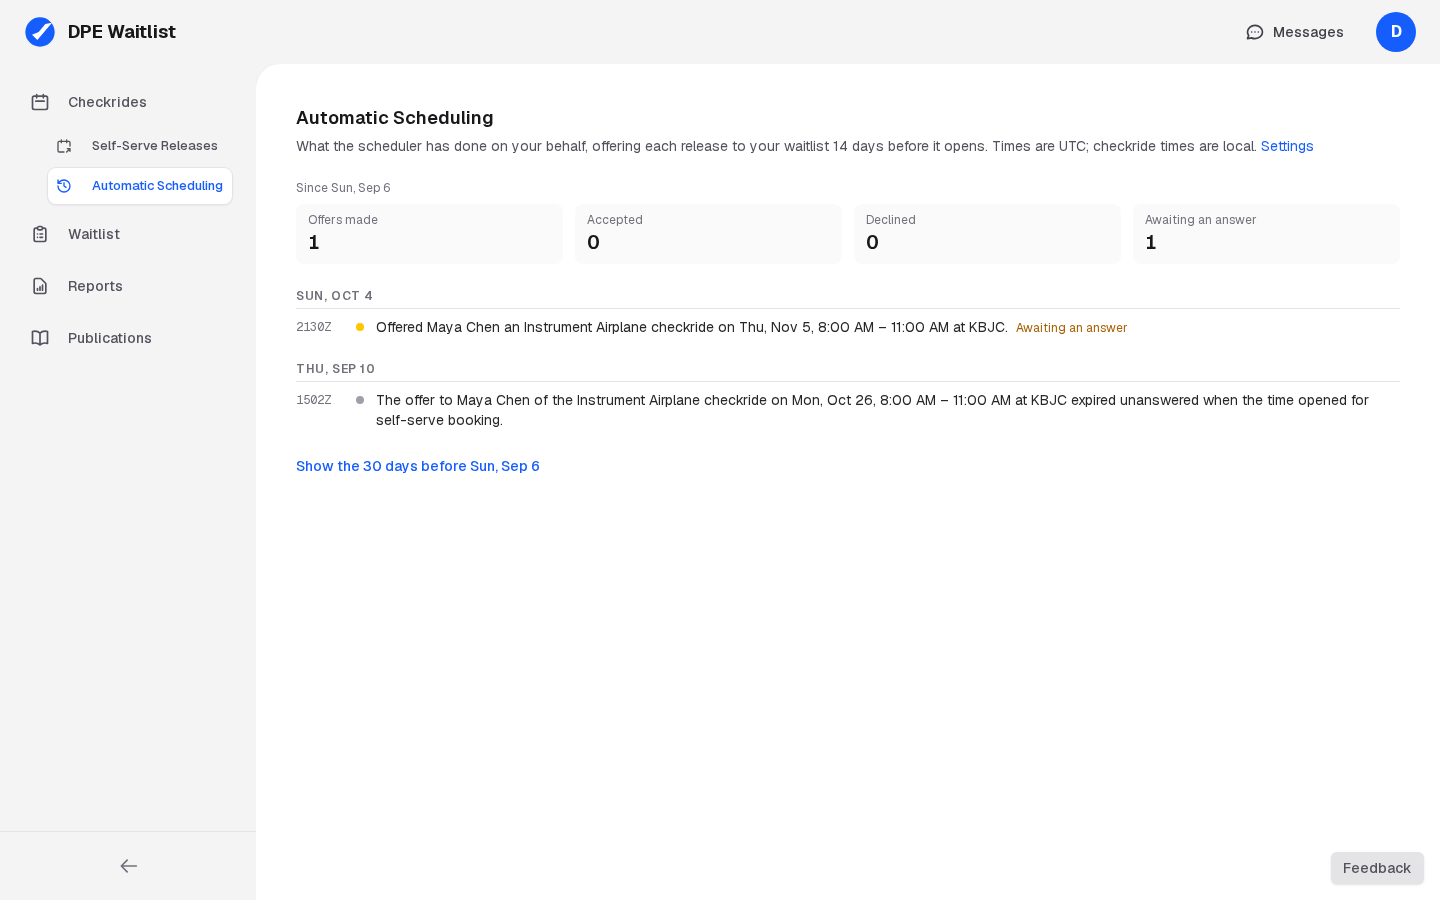Image resolution: width=1440 pixels, height=900 pixels.
Task: Click the yellow status dot on Oct 4 entry
Action: (360, 327)
